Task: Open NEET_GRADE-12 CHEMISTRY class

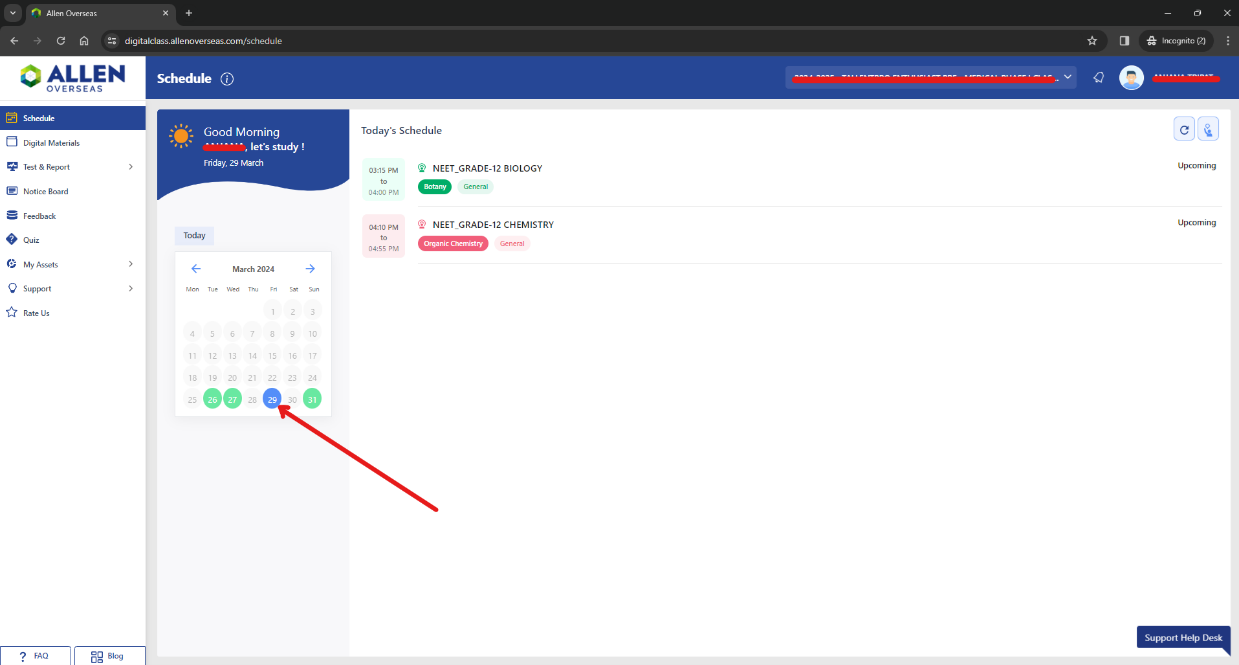Action: (493, 225)
